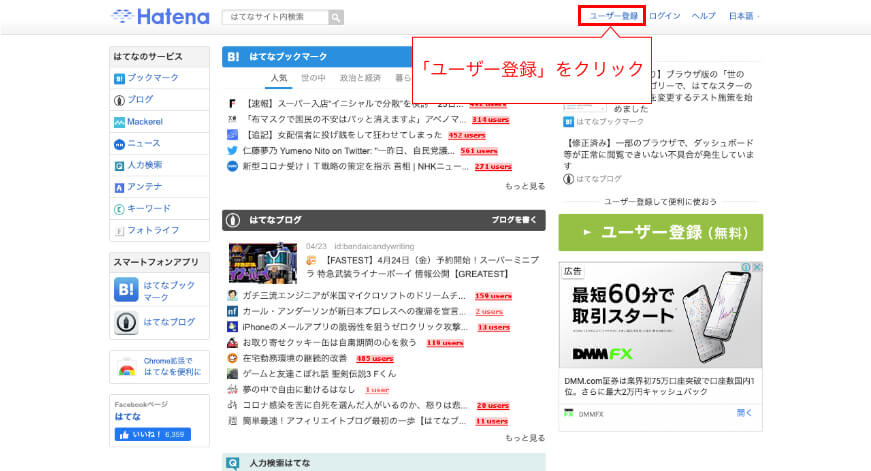Image resolution: width=871 pixels, height=471 pixels.
Task: Click the Facebook いいね! button
Action: (x=153, y=434)
